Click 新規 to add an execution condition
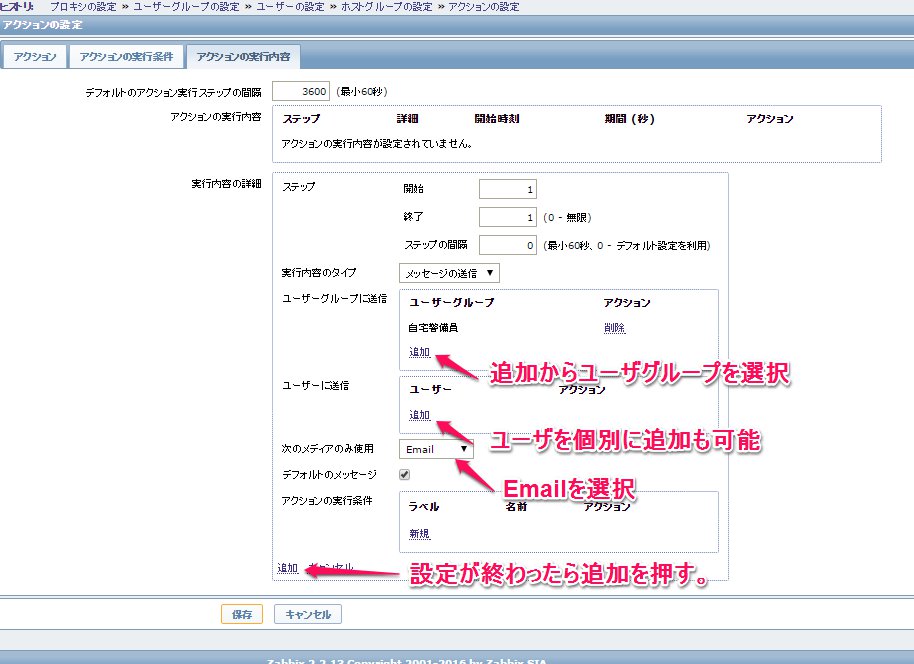The image size is (914, 664). coord(419,534)
